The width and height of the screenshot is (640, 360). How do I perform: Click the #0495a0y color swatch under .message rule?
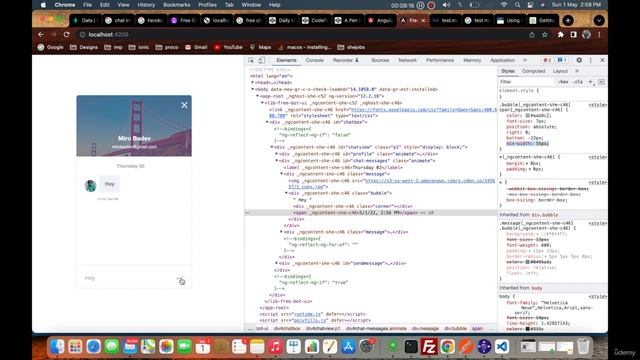(x=527, y=262)
